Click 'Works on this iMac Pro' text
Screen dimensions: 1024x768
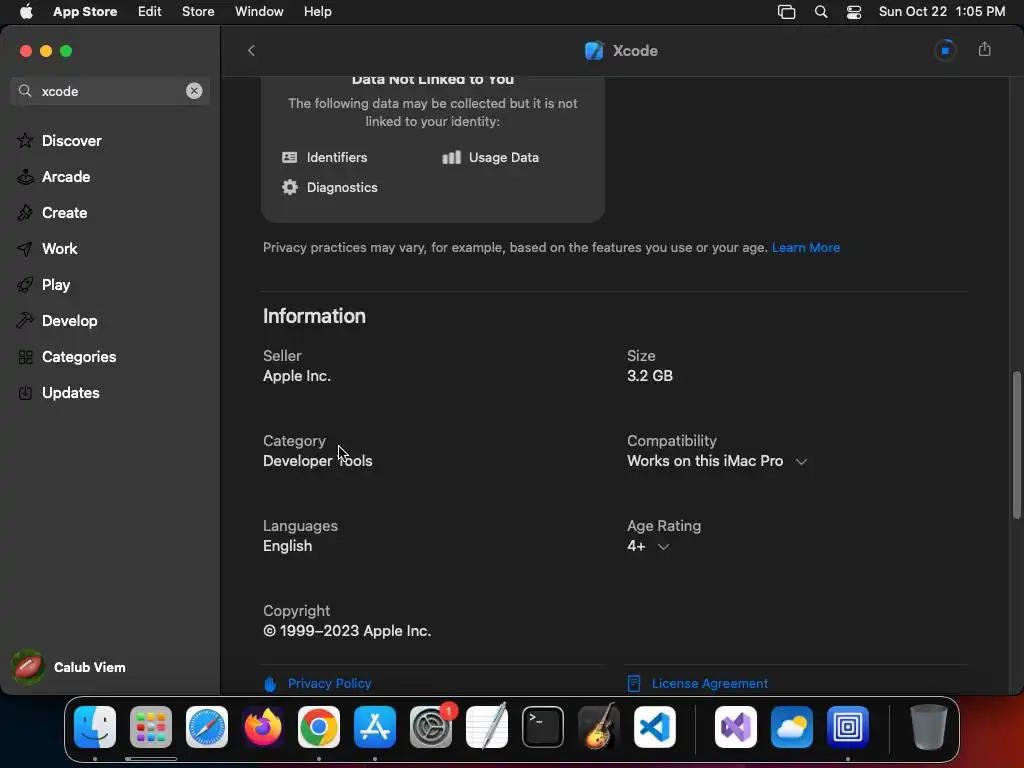(x=705, y=461)
